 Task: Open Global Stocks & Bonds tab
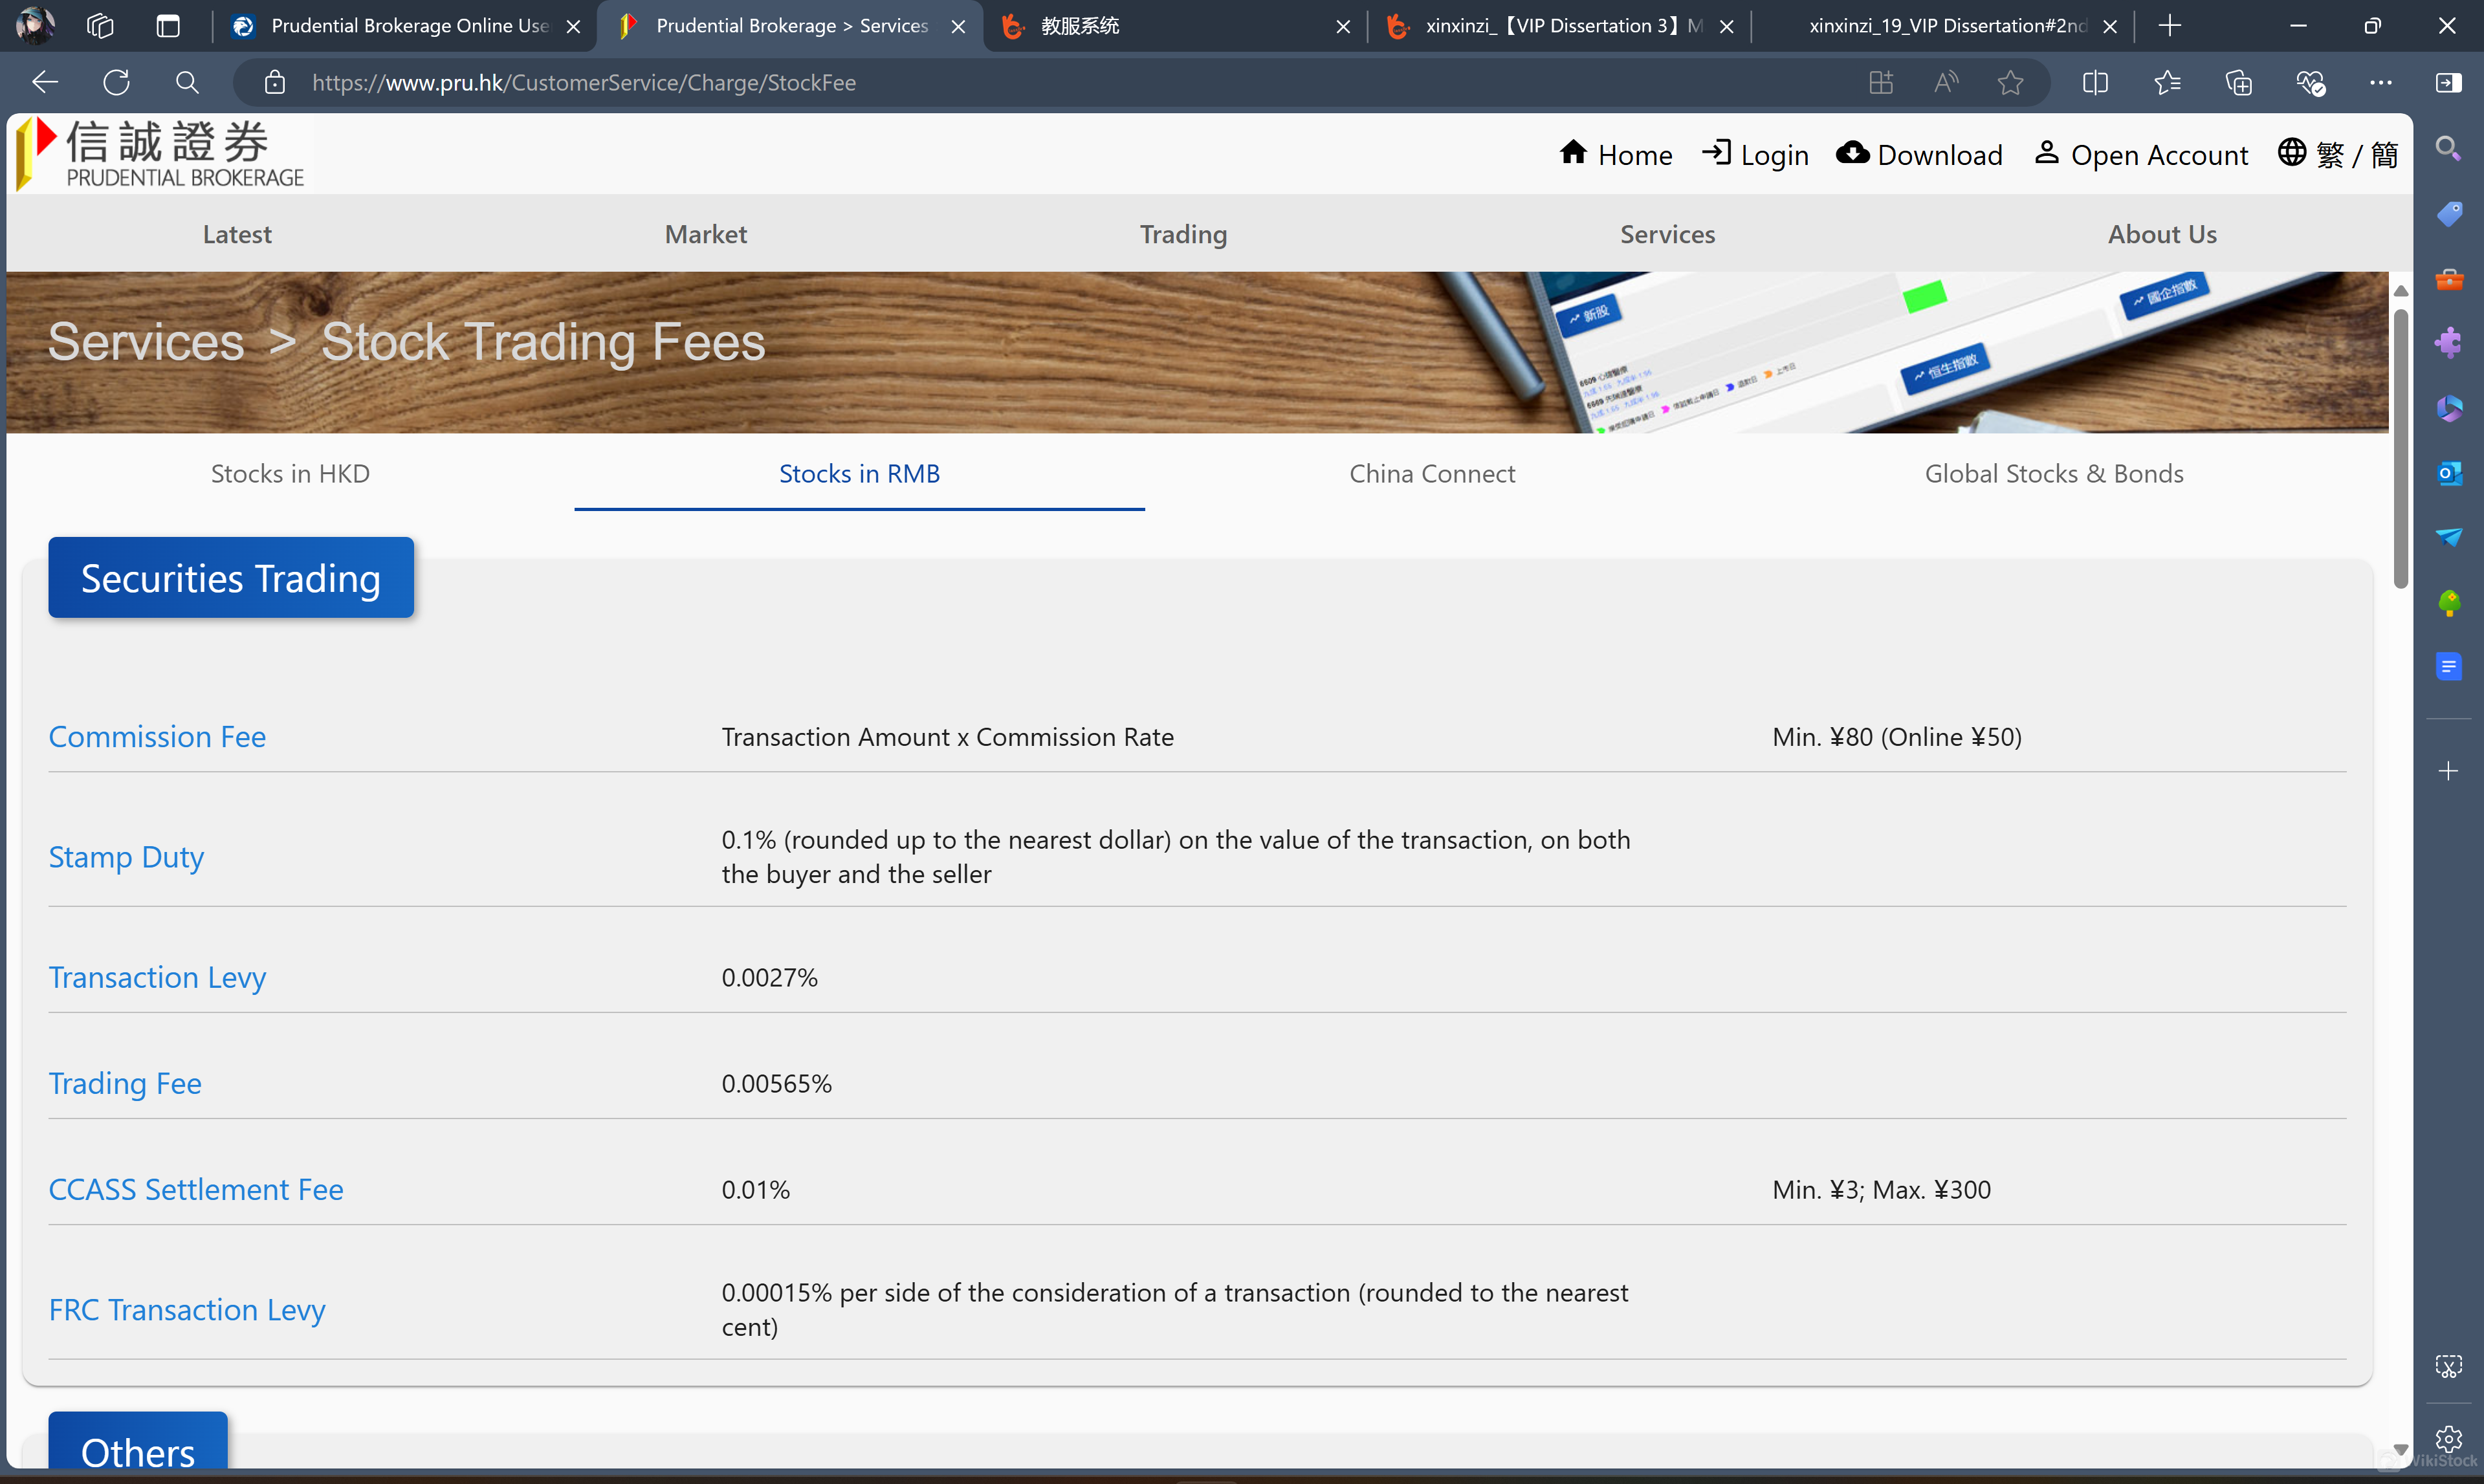2053,473
